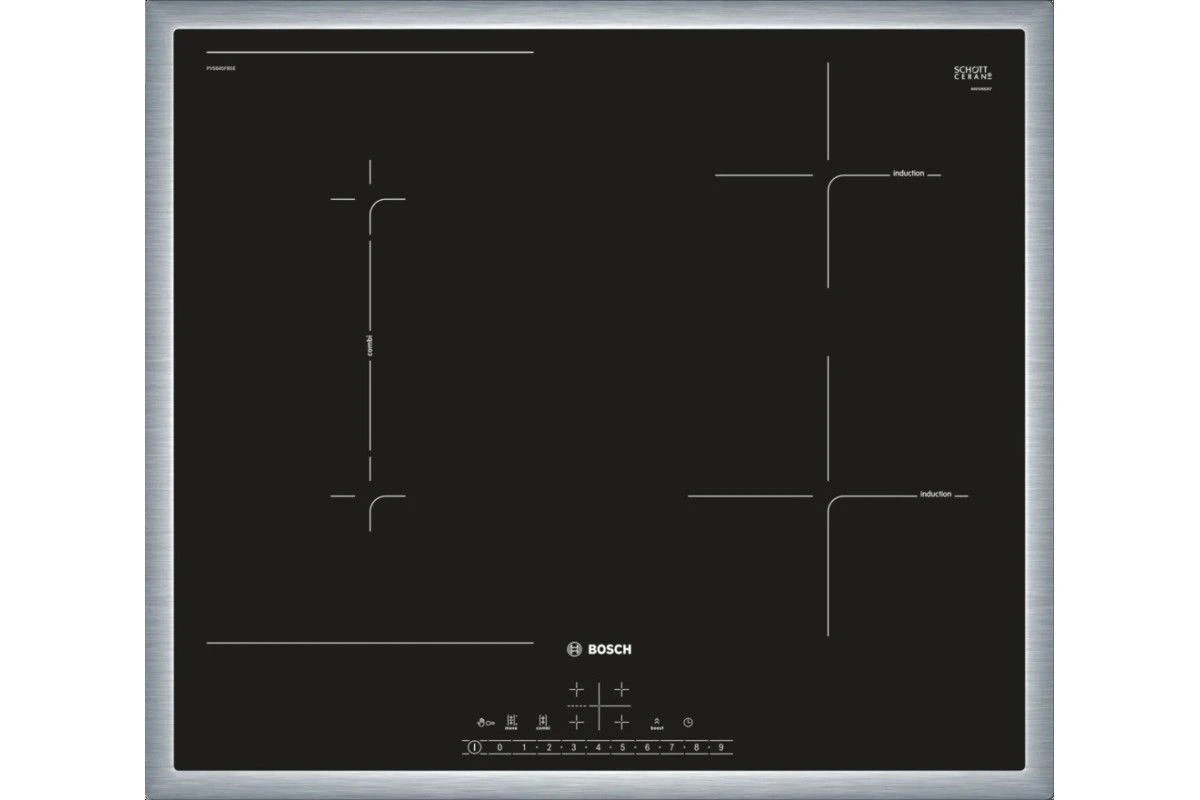Viewport: 1200px width, 800px height.
Task: Set power level 4 on the slider
Action: [598, 747]
